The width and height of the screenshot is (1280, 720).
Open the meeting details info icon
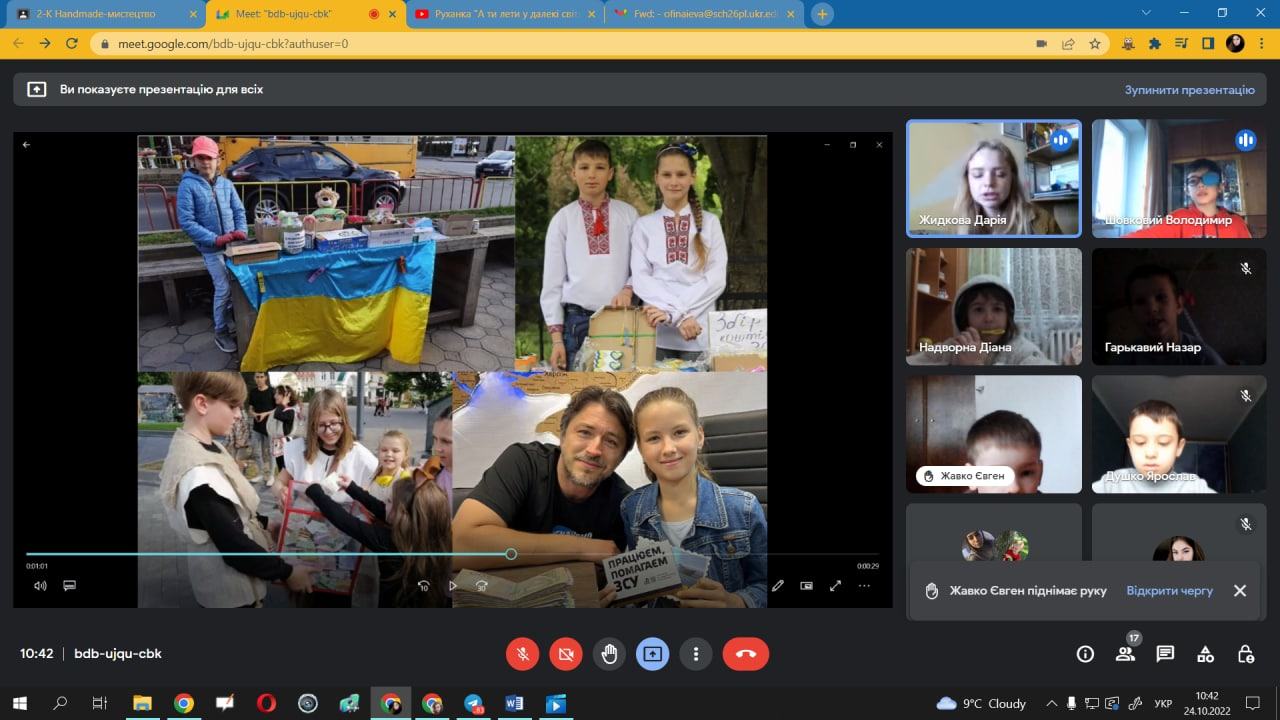pos(1085,654)
